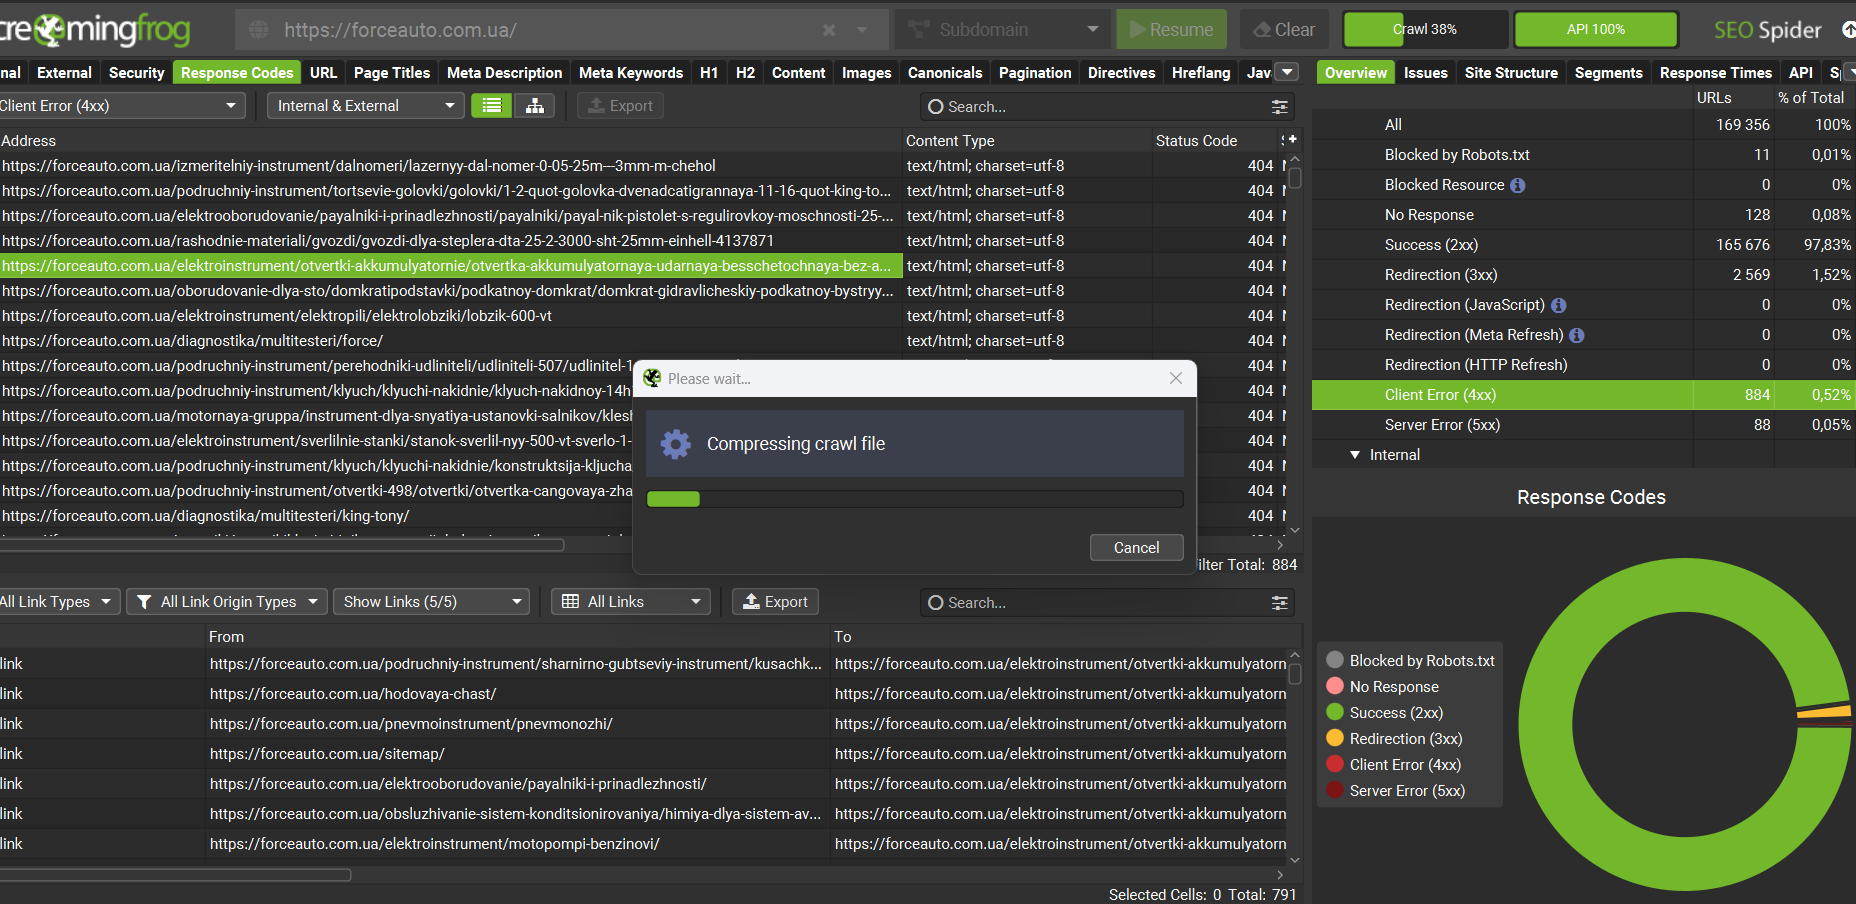
Task: Click the Server Error (5xx) legend swatch
Action: [x=1335, y=790]
